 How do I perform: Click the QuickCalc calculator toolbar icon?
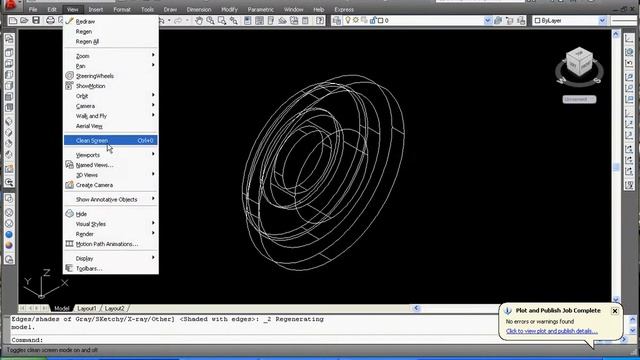coord(305,20)
